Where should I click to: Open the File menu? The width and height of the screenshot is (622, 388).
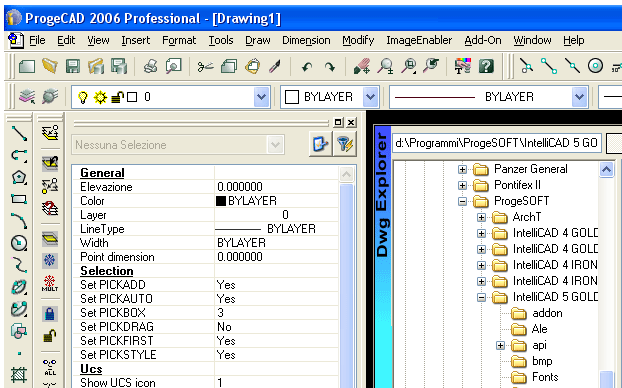[x=37, y=40]
